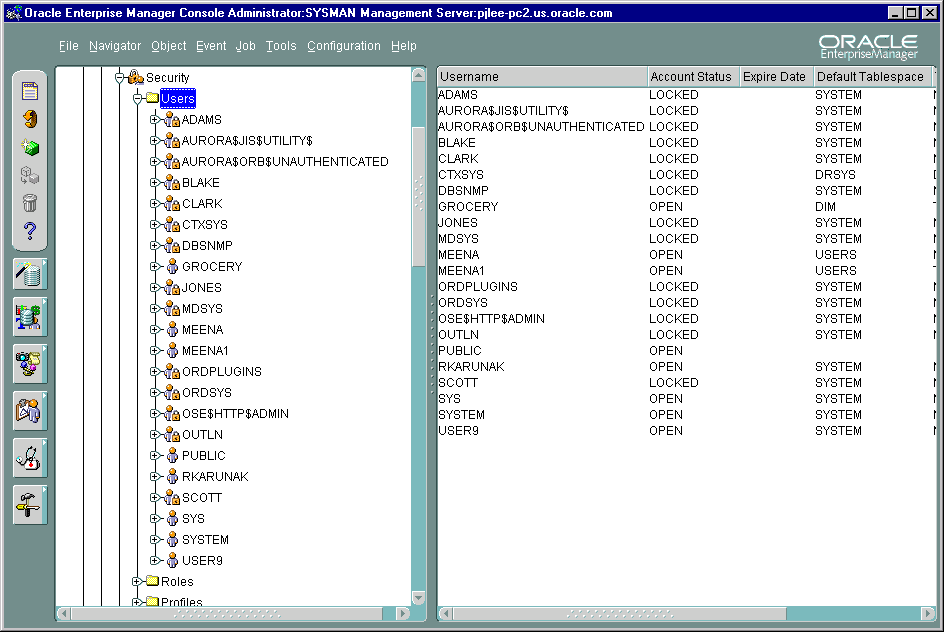
Task: Open the database wizard drawer with wand icon
Action: point(30,274)
